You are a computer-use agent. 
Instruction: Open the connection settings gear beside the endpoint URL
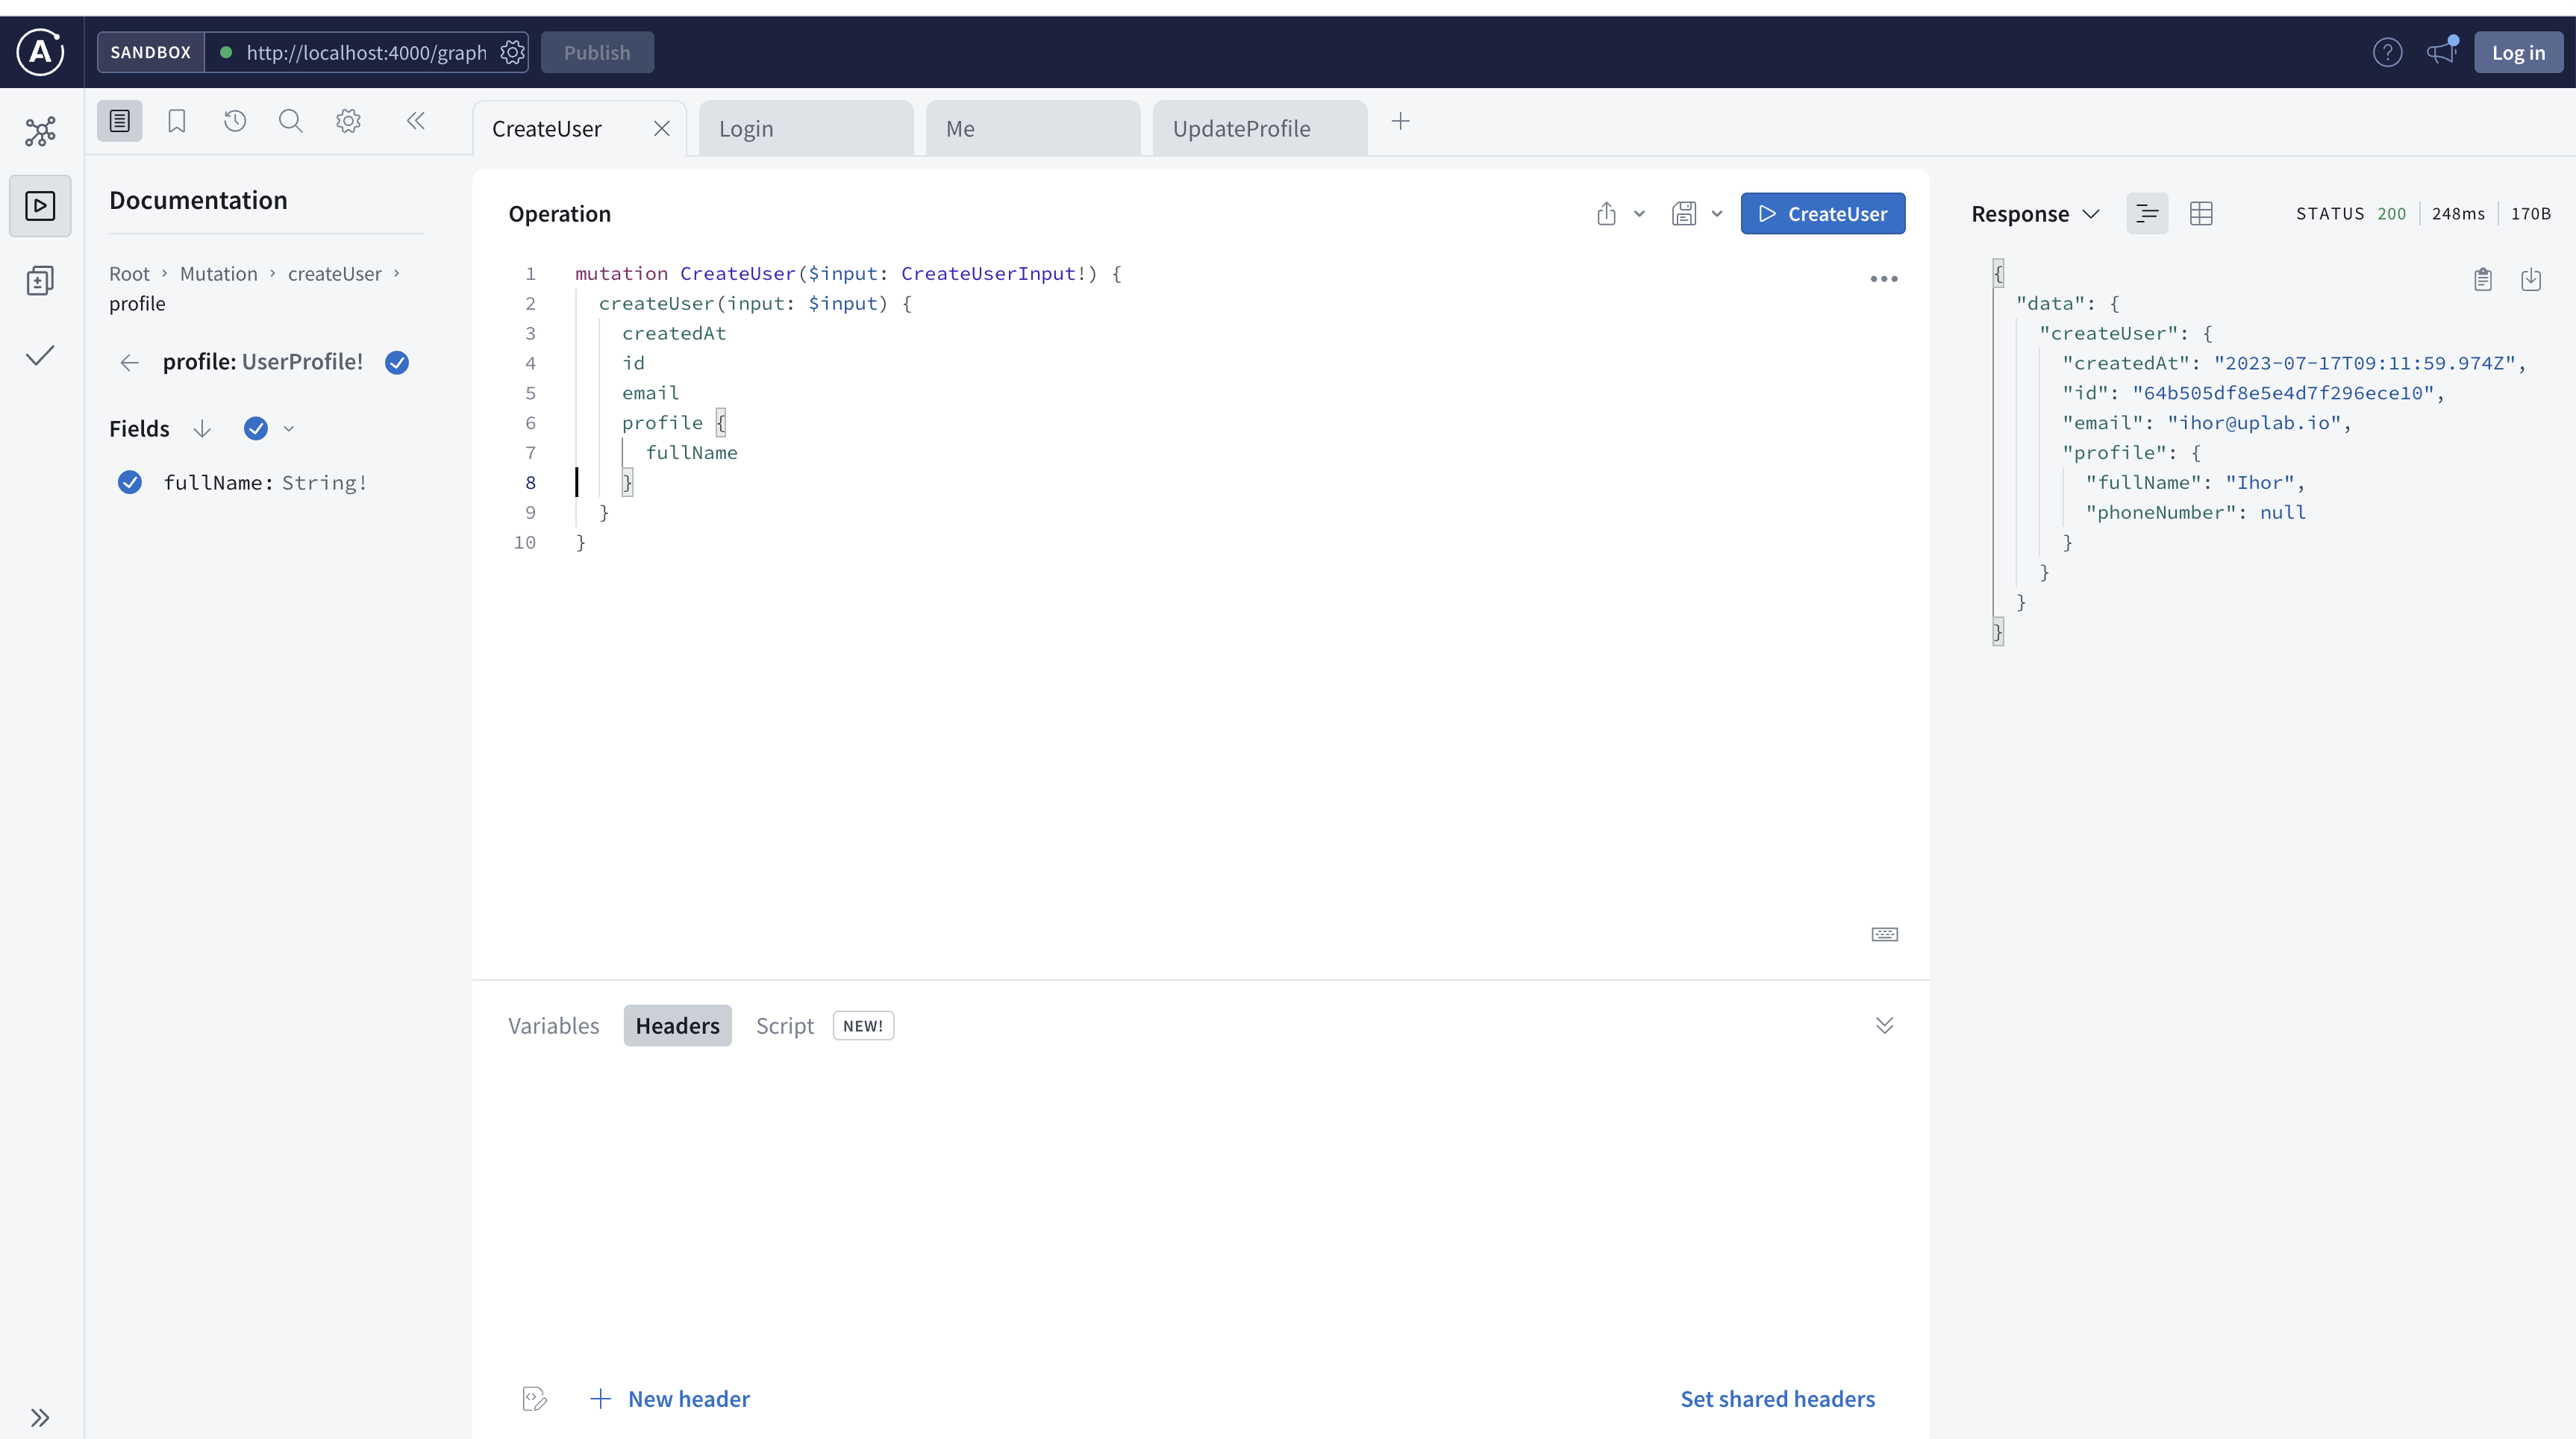(x=513, y=52)
